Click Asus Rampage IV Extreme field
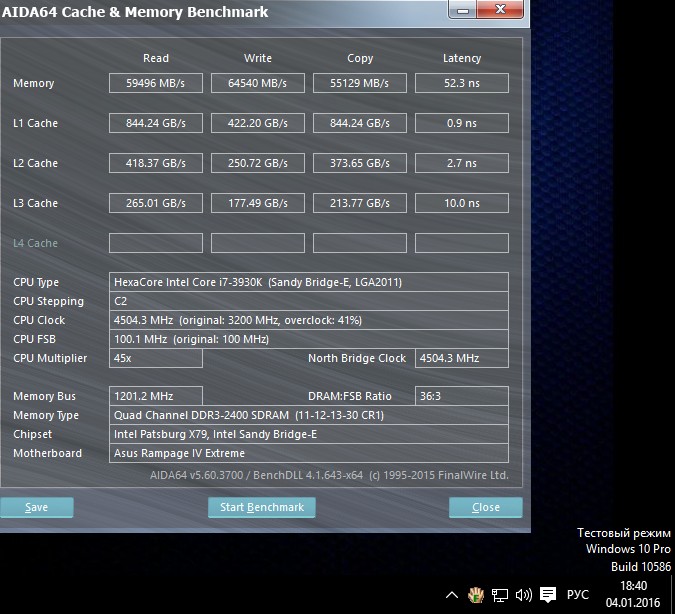Image resolution: width=675 pixels, height=614 pixels. pyautogui.click(x=309, y=453)
